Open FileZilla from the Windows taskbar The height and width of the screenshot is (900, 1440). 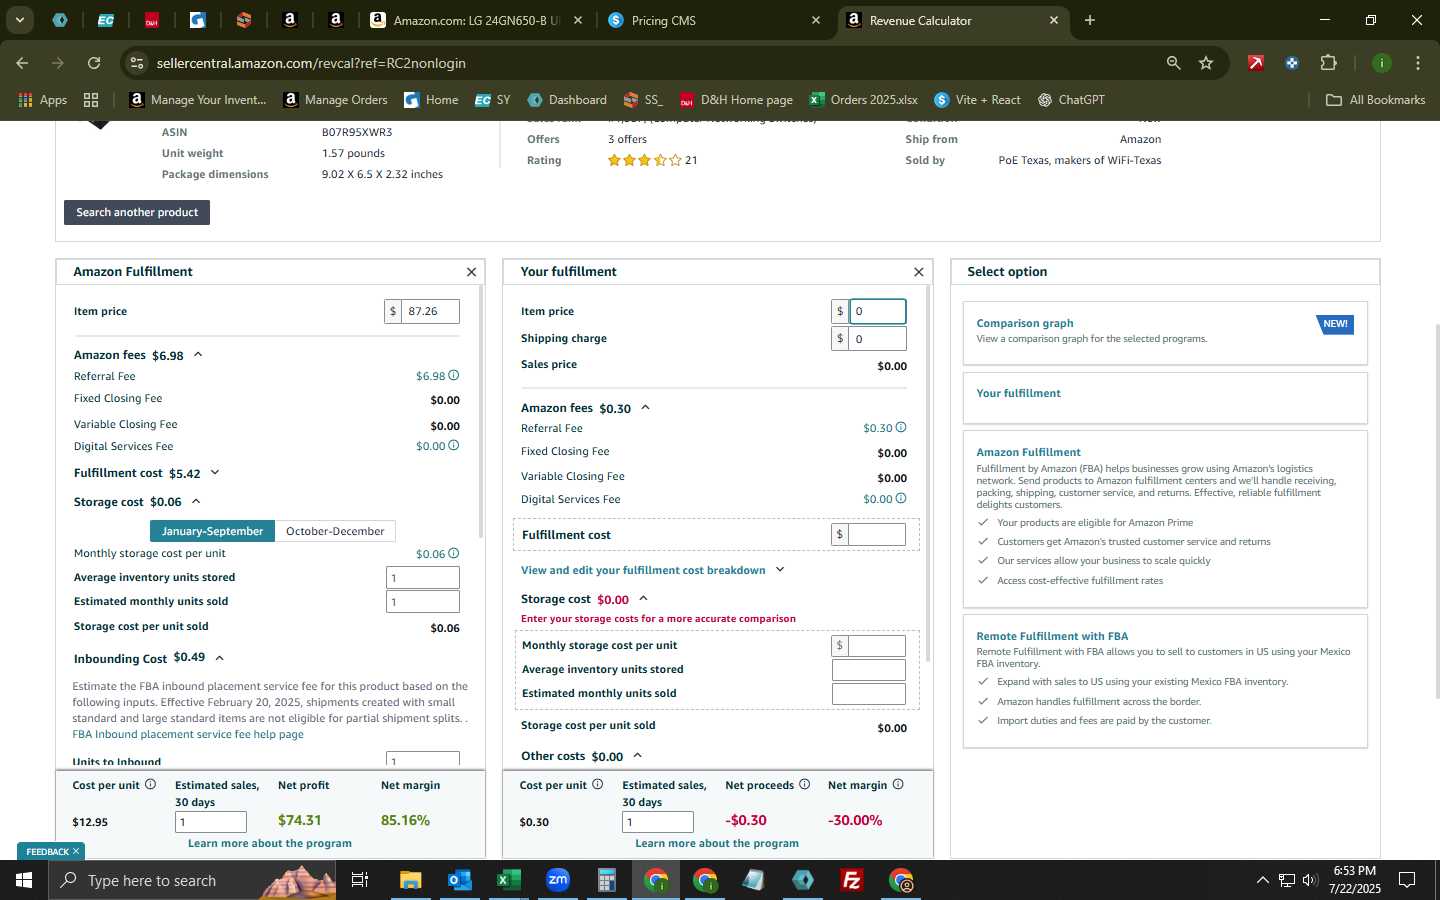point(852,880)
